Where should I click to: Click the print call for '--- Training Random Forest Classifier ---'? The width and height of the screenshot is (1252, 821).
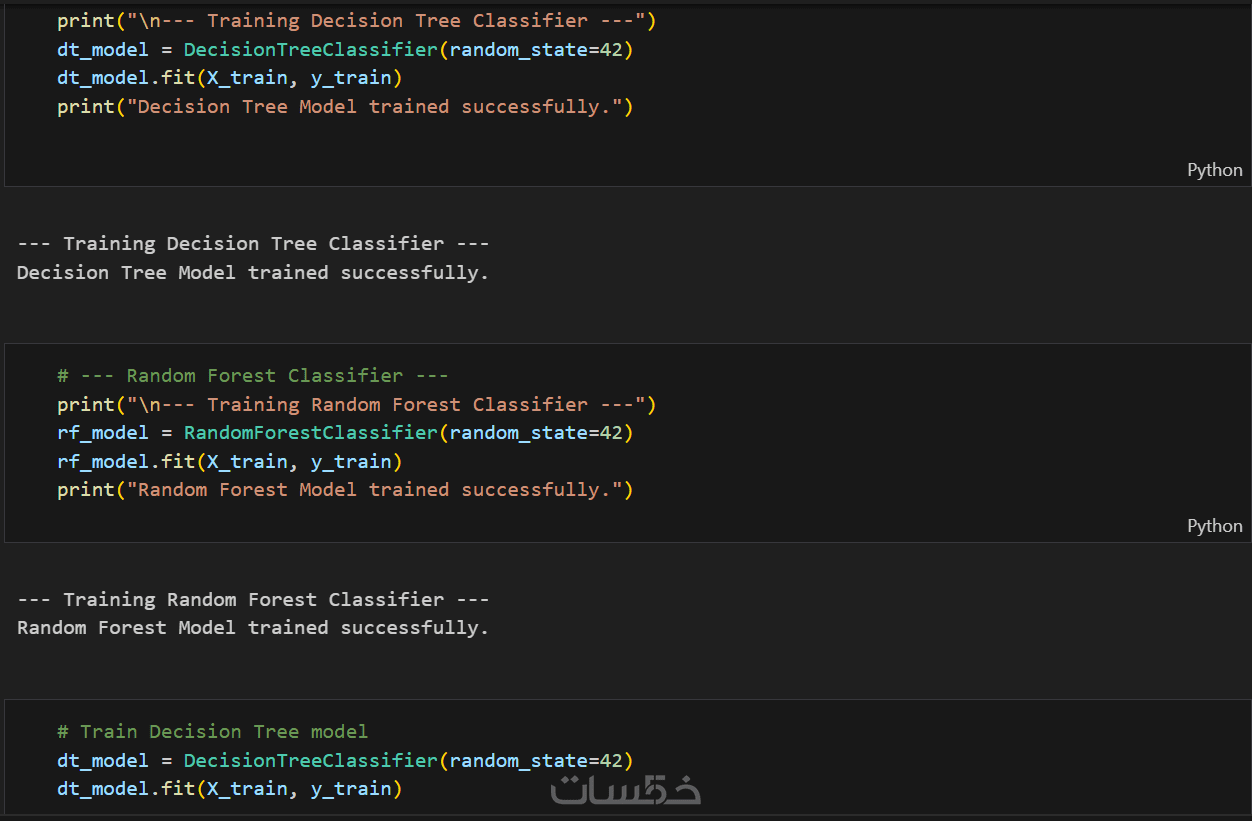point(356,405)
